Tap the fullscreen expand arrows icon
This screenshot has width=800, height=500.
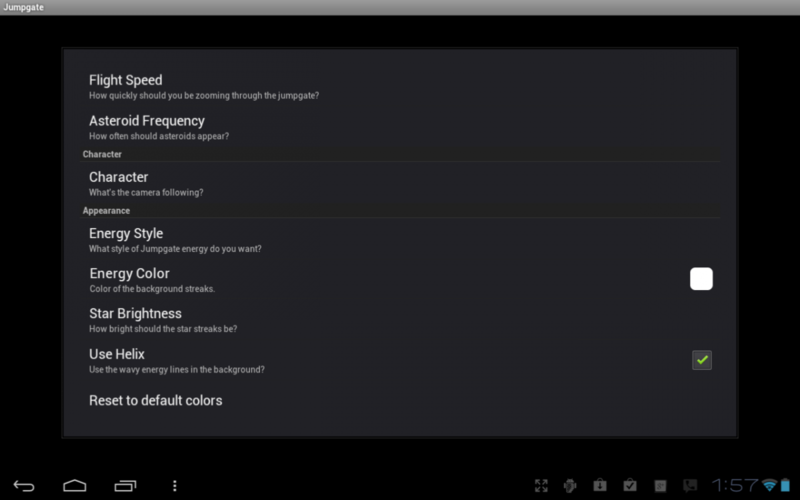click(x=541, y=485)
